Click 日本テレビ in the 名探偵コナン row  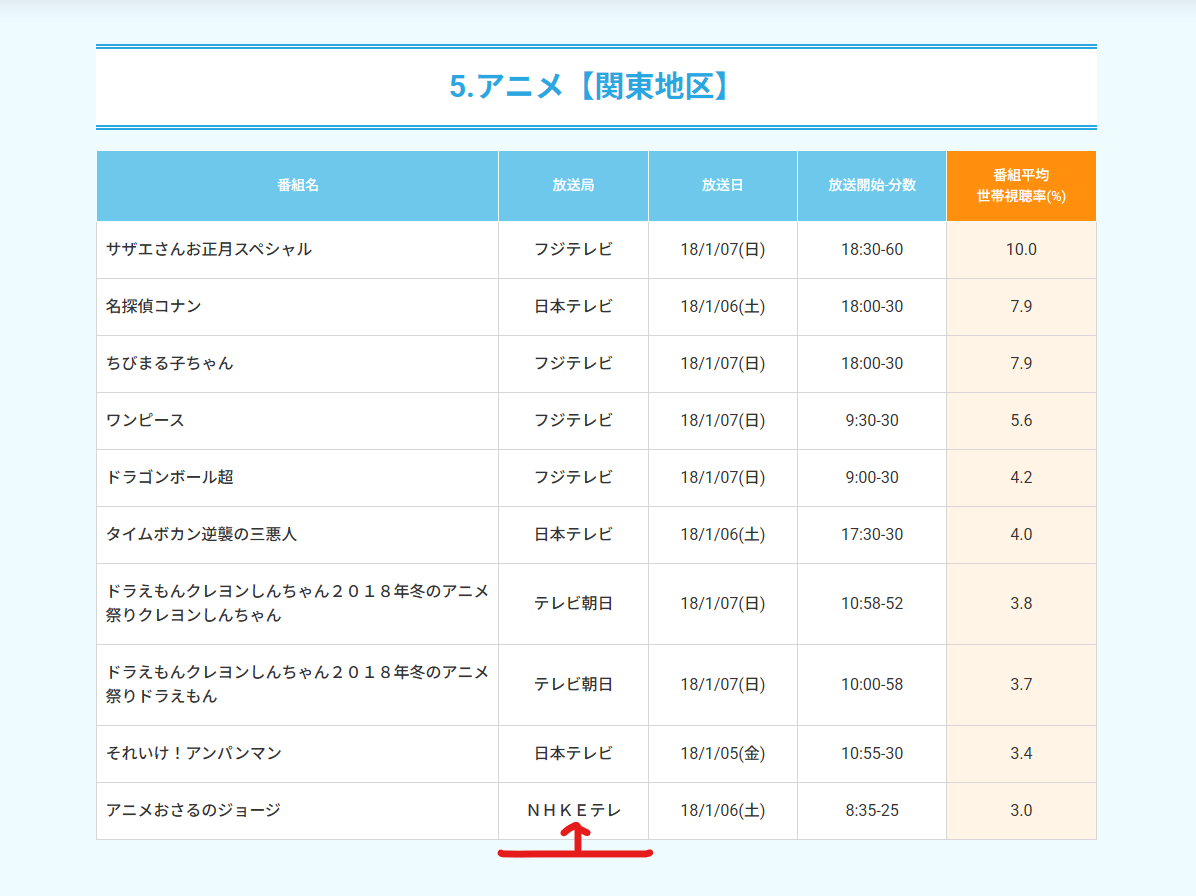pos(573,306)
